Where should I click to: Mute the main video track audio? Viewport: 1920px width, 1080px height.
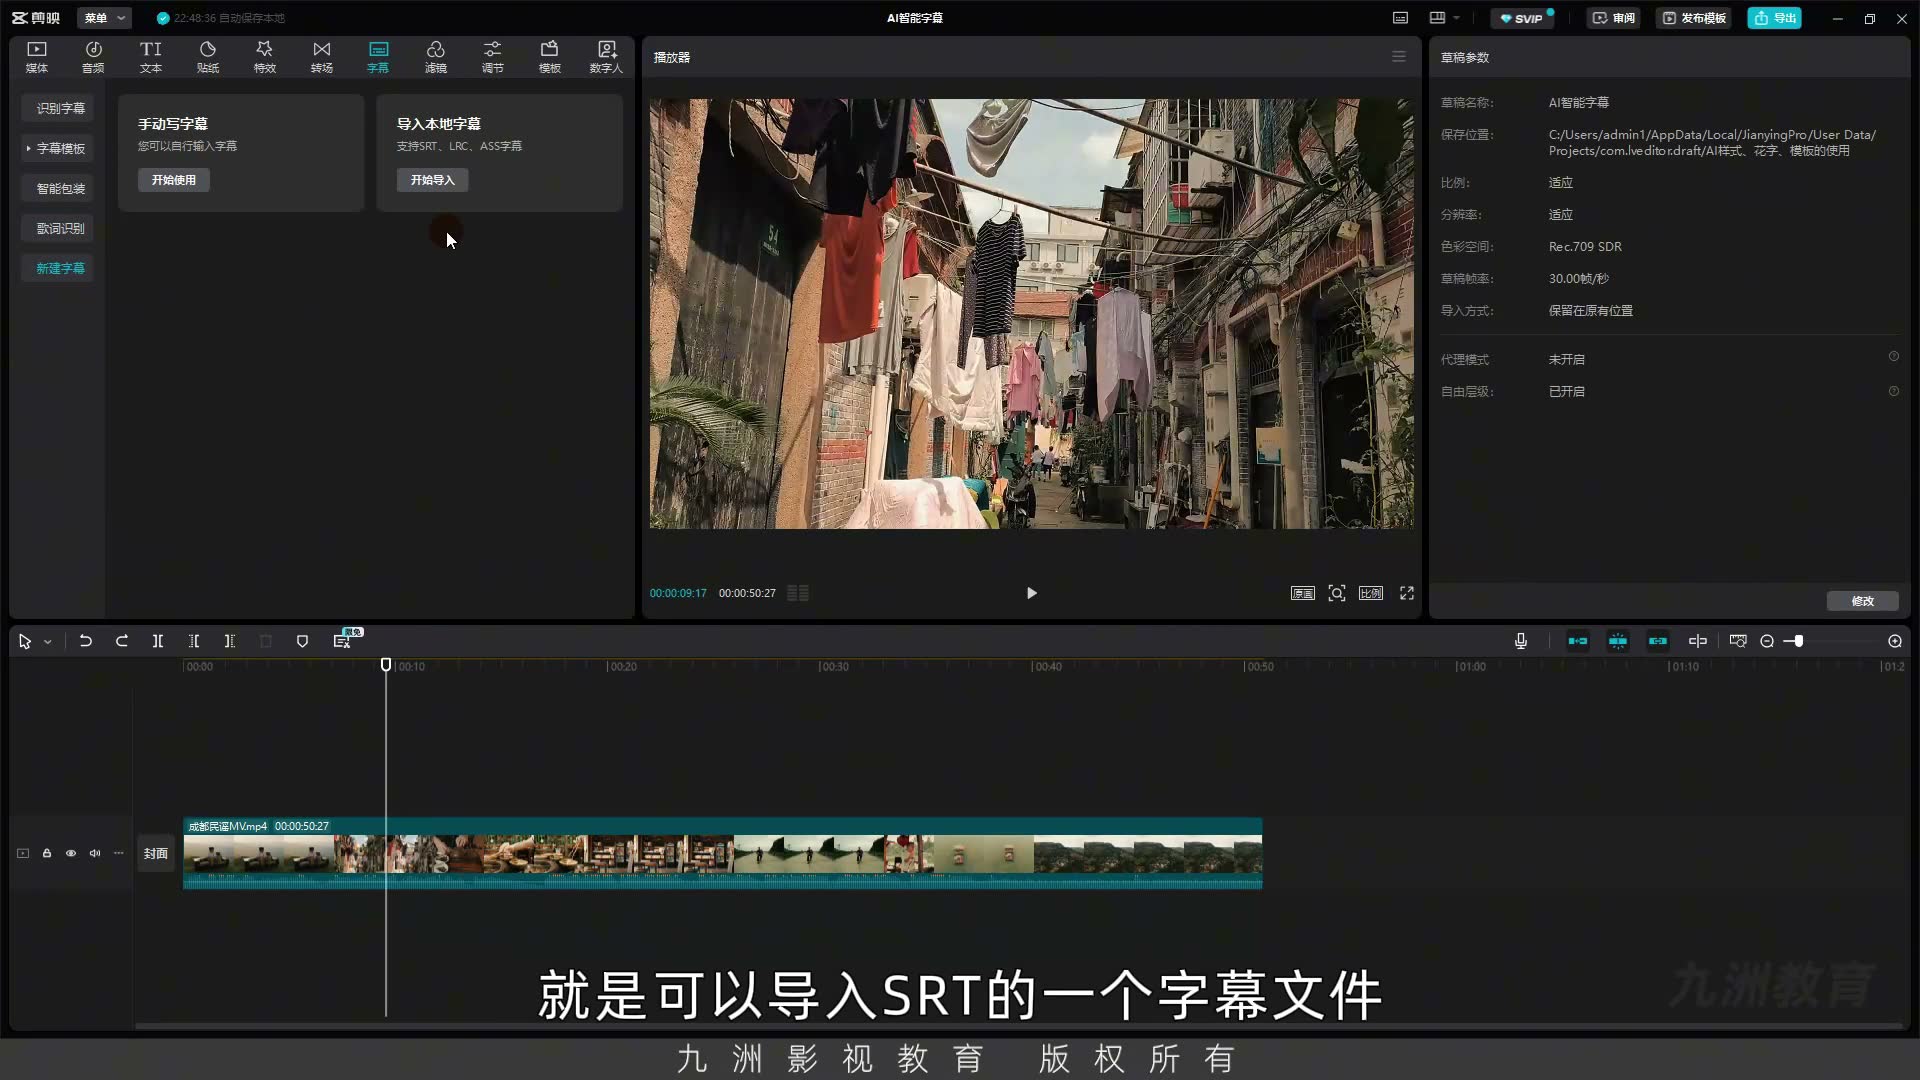tap(95, 853)
